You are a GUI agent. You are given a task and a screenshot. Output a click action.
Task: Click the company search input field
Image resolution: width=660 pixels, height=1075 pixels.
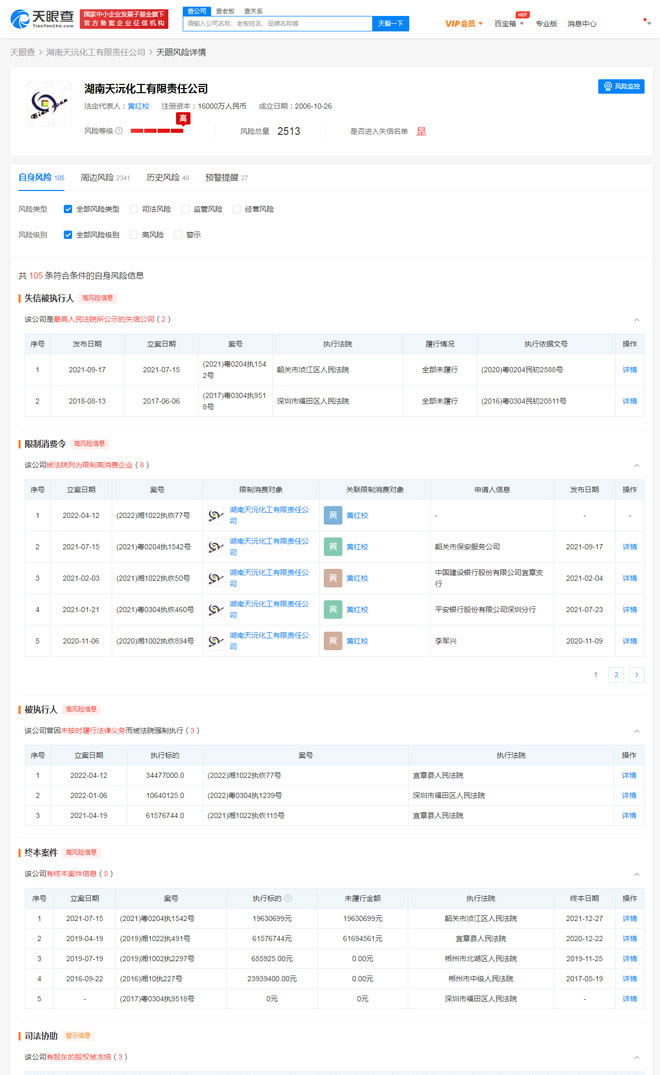[278, 23]
